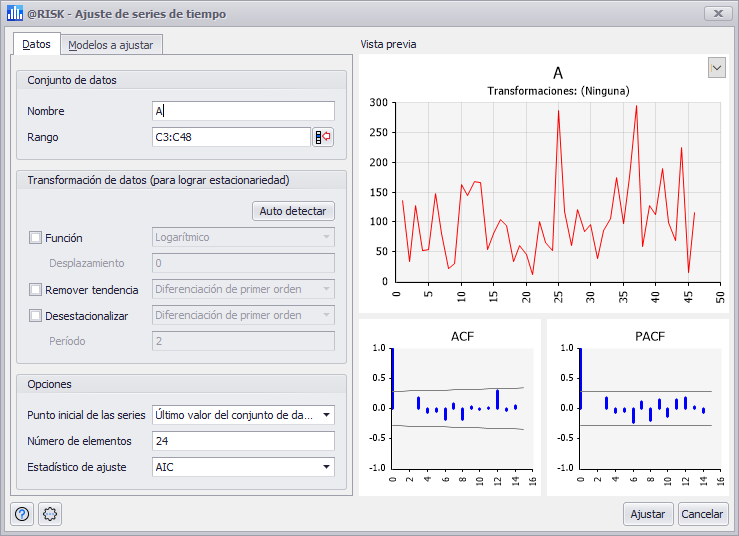The height and width of the screenshot is (536, 739).
Task: Click the Auto detectar button
Action: tap(292, 211)
